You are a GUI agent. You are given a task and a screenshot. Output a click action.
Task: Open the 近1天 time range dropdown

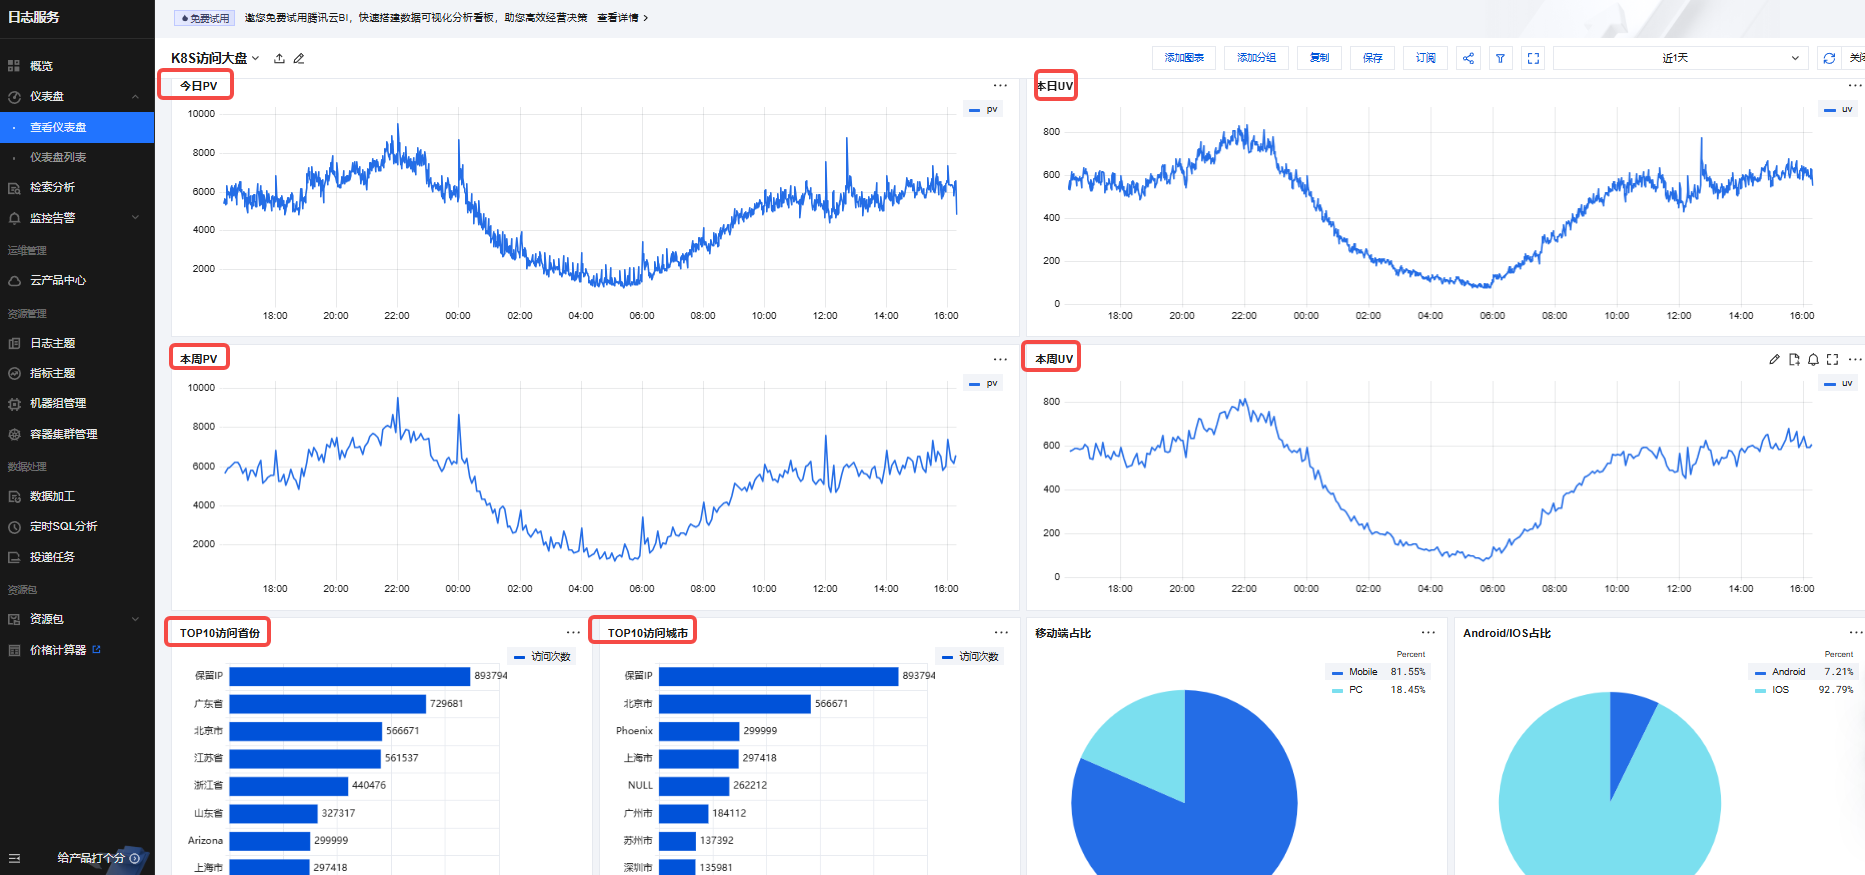[x=1681, y=58]
